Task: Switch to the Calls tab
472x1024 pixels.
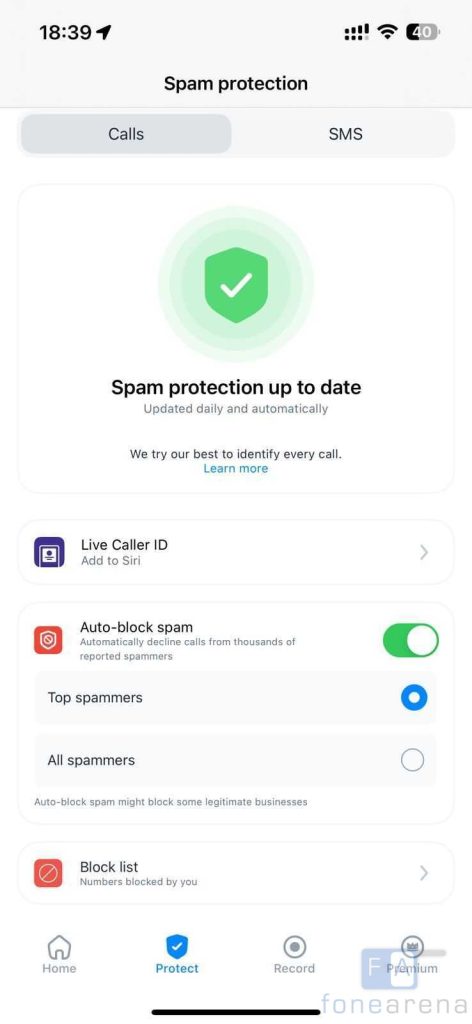Action: [126, 134]
